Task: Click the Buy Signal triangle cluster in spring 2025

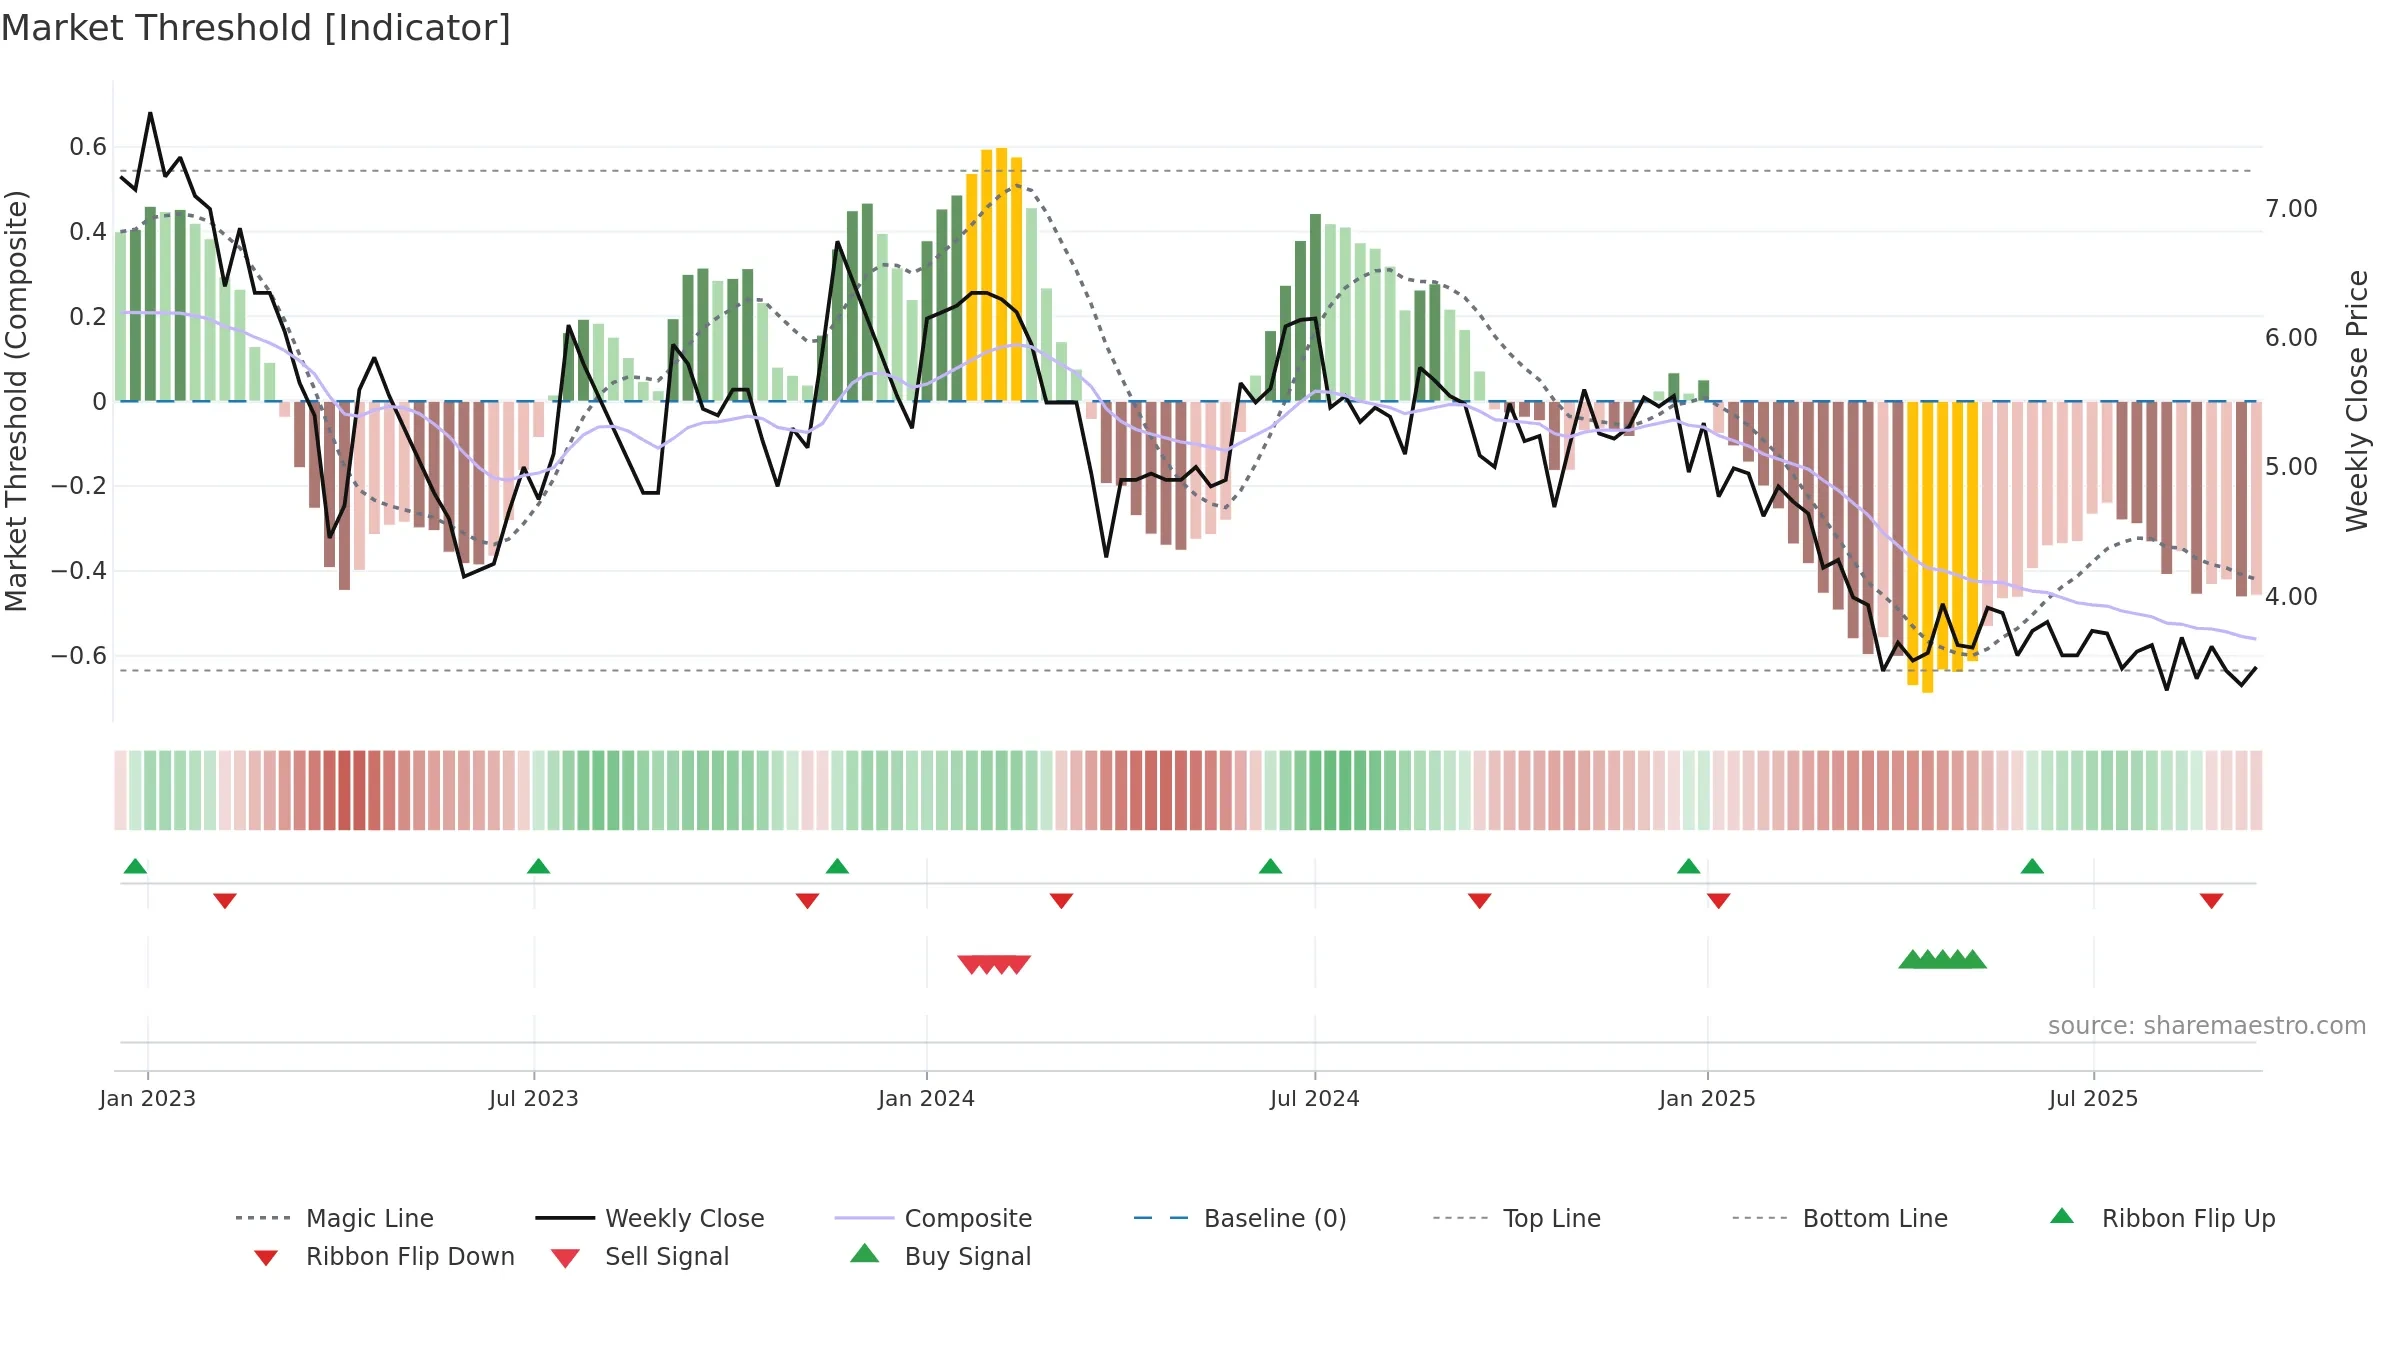Action: point(1942,959)
